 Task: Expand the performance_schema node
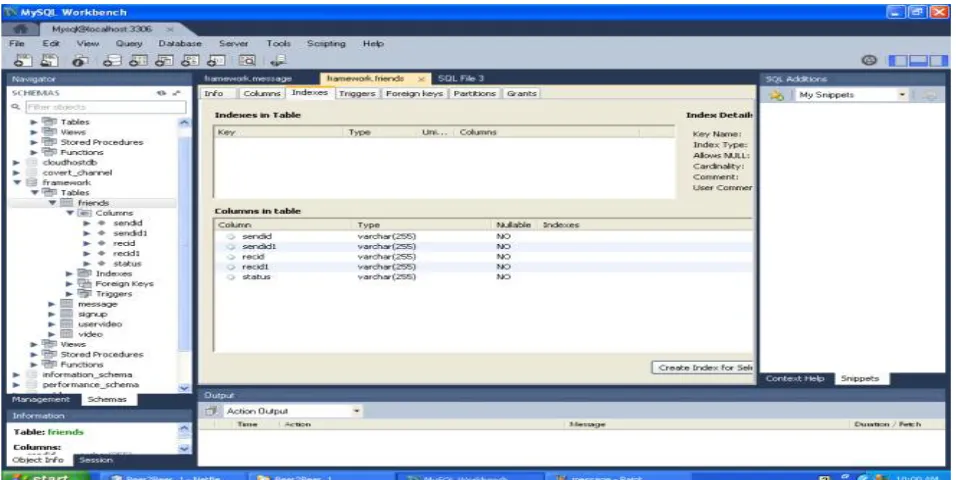16,385
